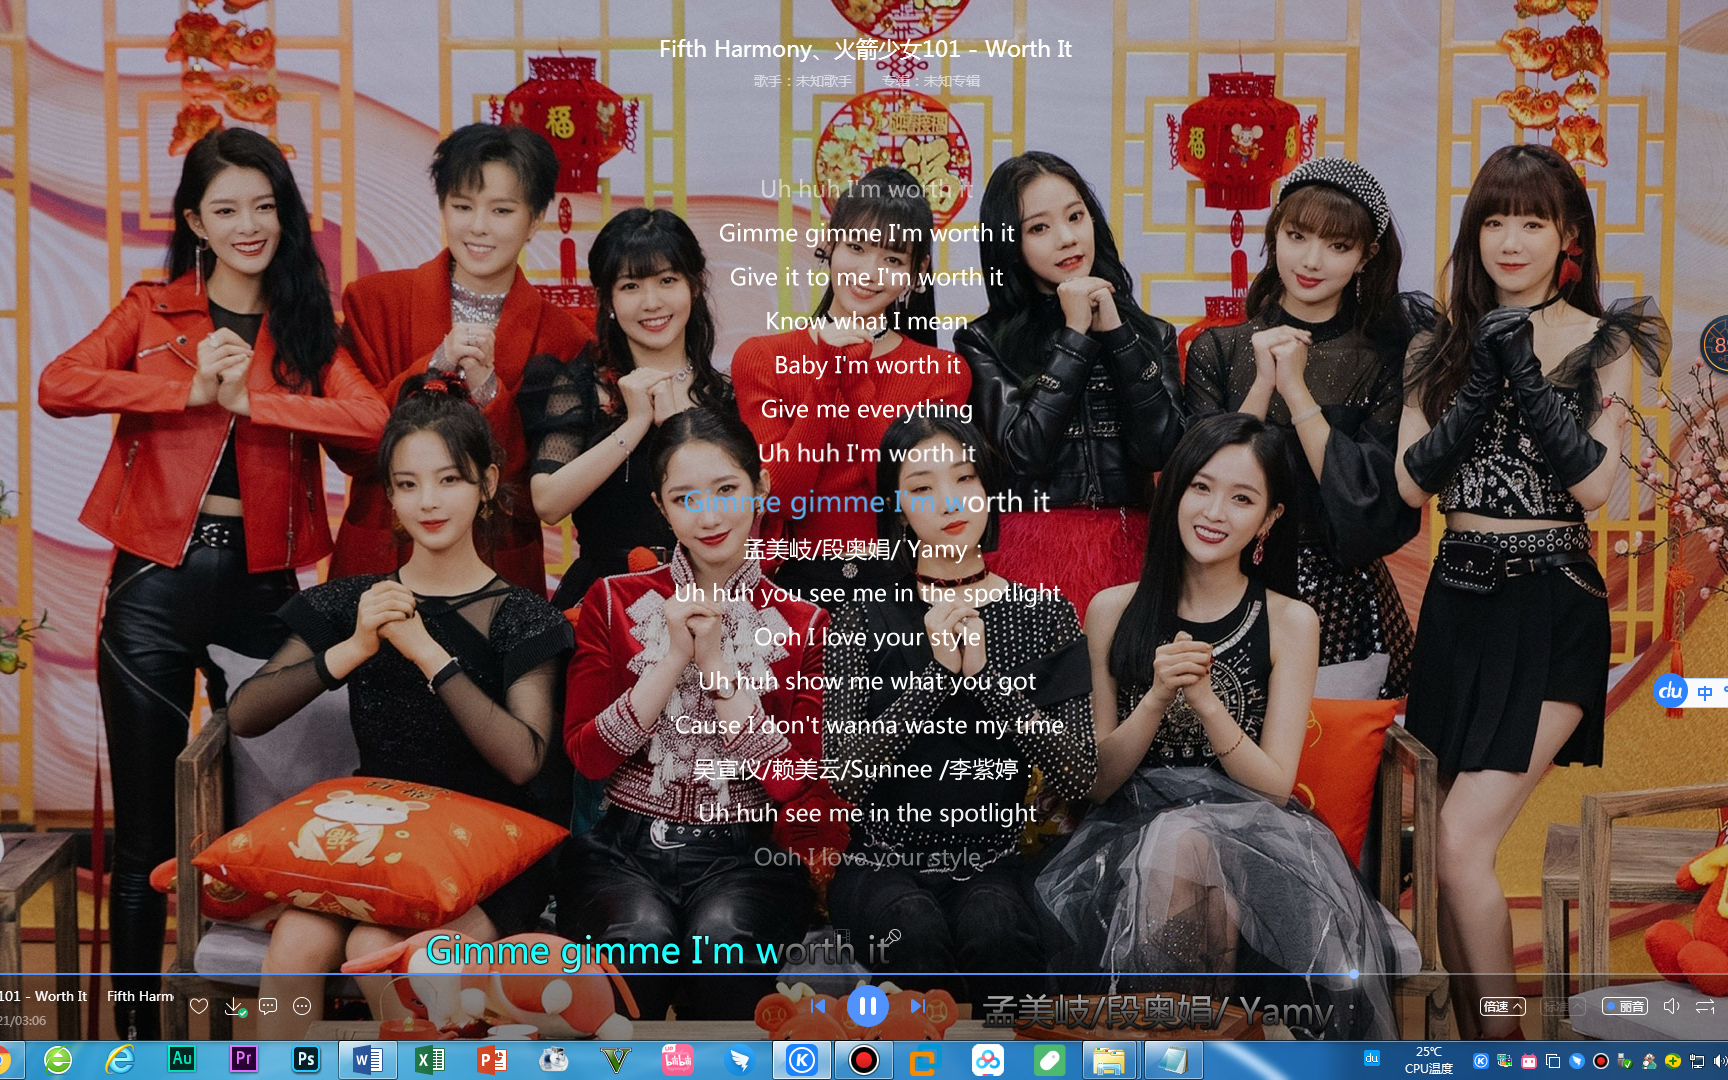This screenshot has width=1728, height=1080.
Task: Click the lyric line 'Baby I'm worth it'
Action: [x=866, y=365]
